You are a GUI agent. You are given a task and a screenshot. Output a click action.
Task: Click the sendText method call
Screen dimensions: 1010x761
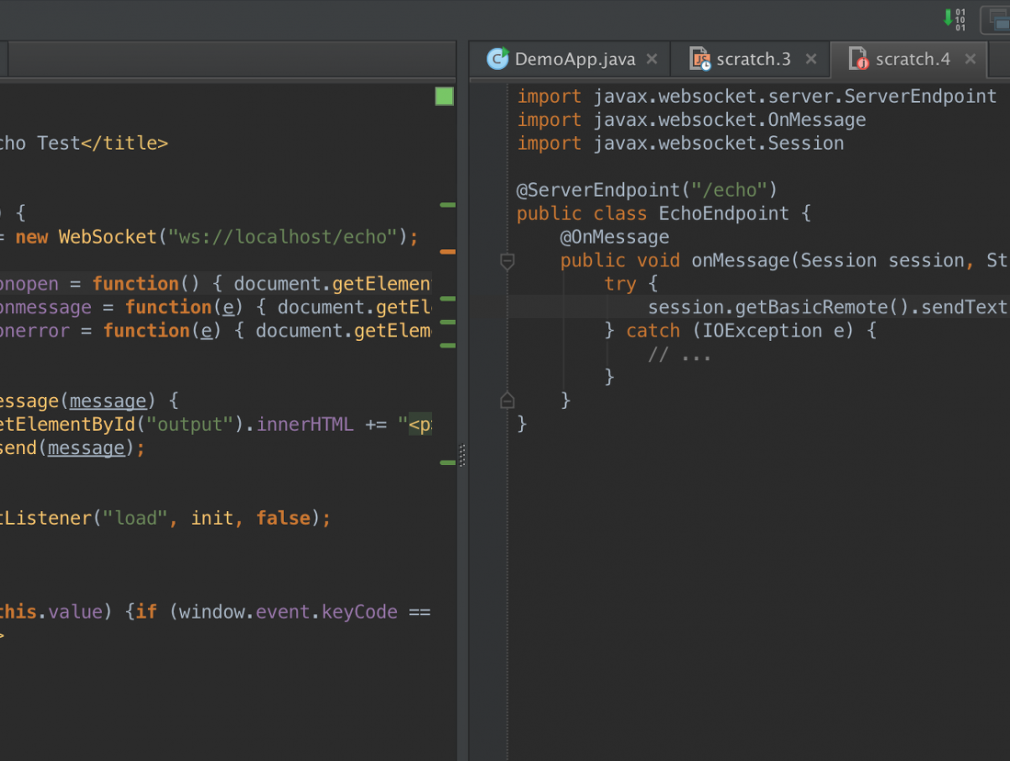click(964, 307)
